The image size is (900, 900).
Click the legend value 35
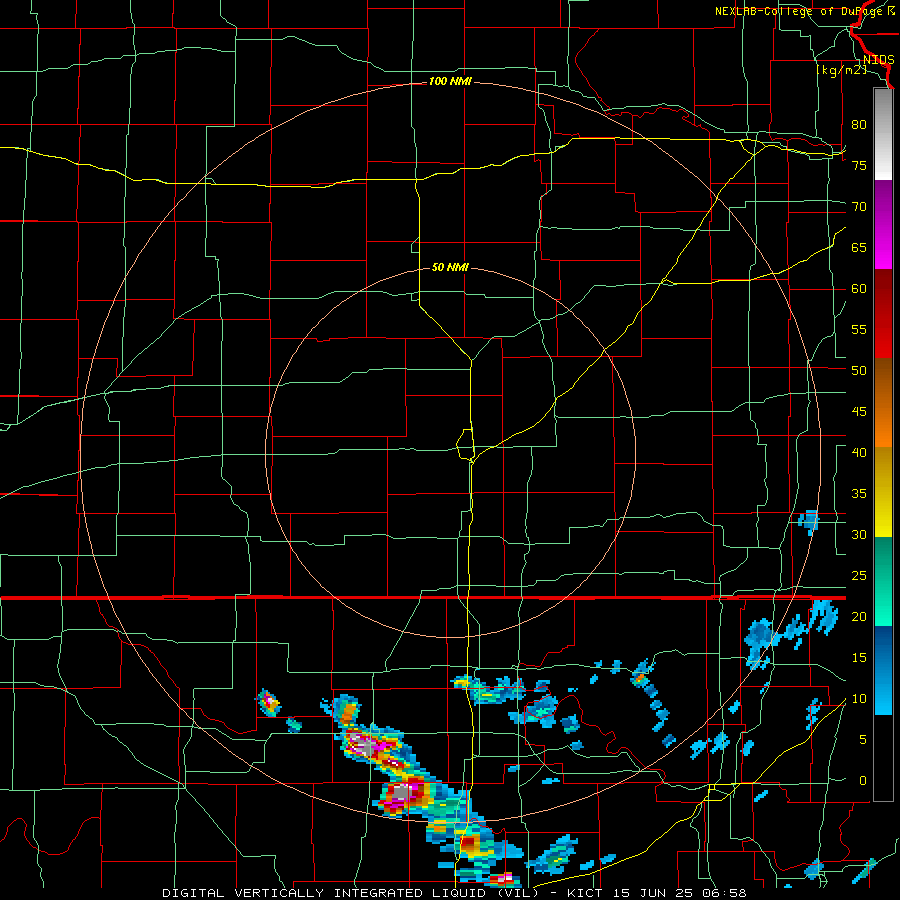[x=859, y=494]
